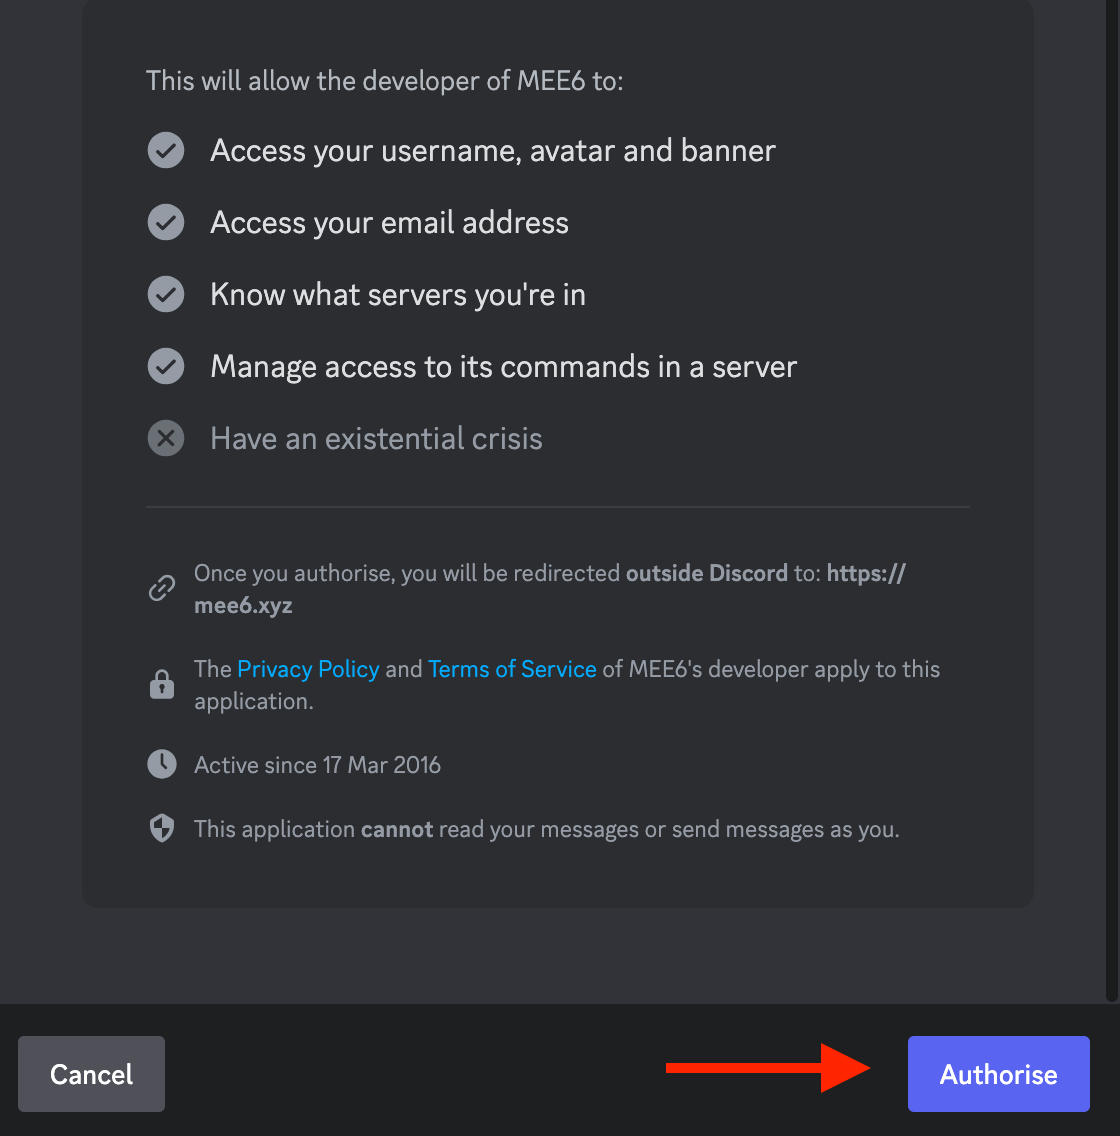Click the 'Active since 17 Mar 2016' text
This screenshot has width=1120, height=1136.
click(317, 765)
